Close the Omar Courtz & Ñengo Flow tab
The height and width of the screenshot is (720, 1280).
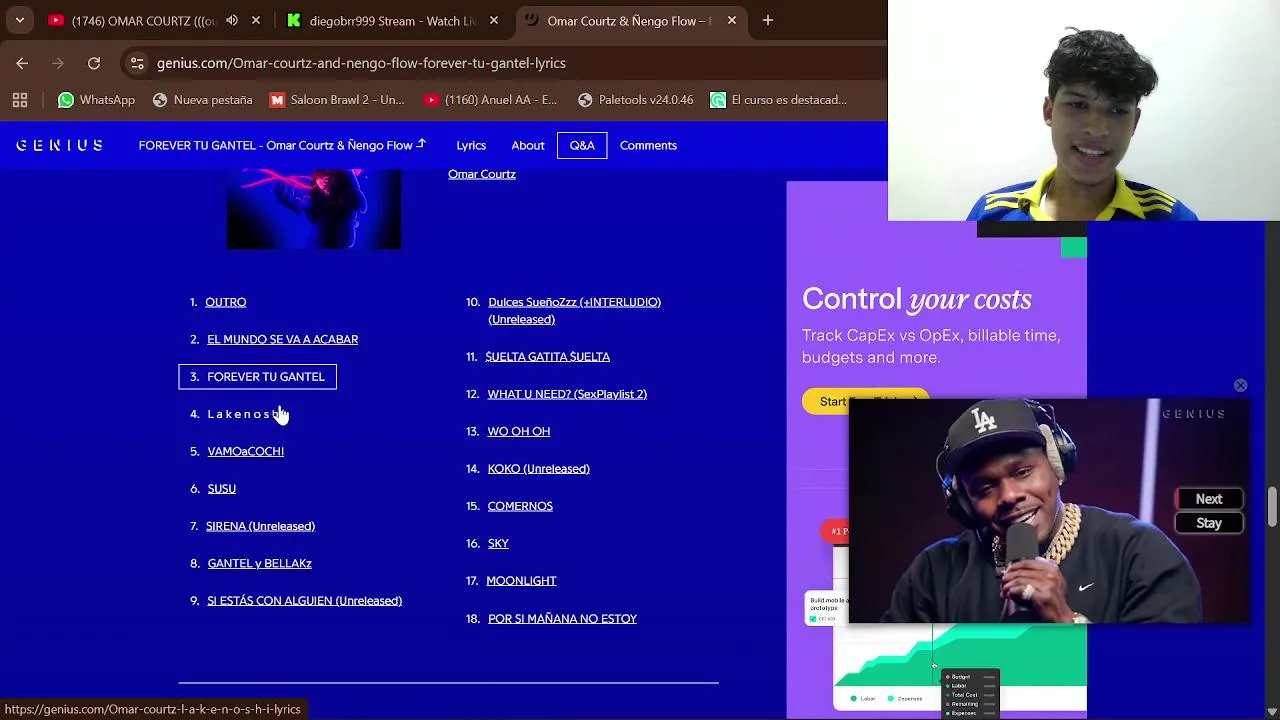pos(731,20)
